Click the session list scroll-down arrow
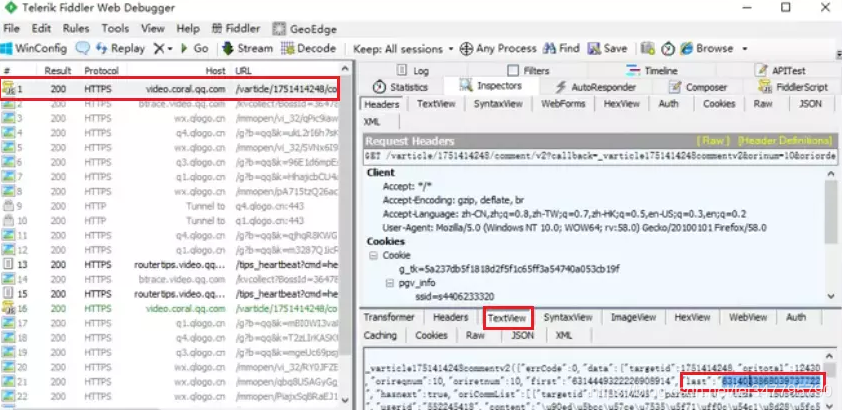 tap(345, 400)
